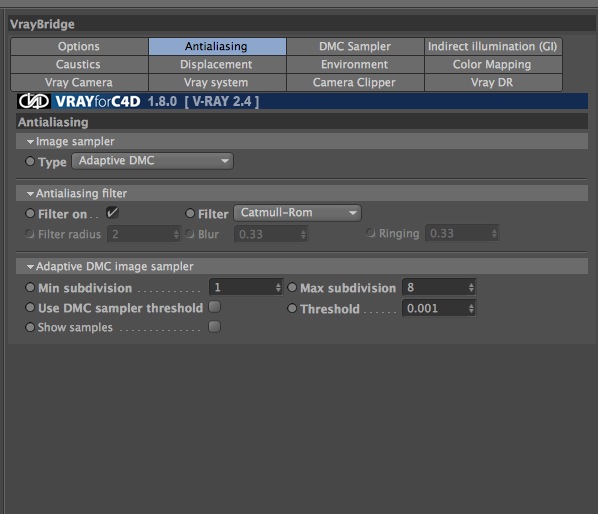Image resolution: width=598 pixels, height=514 pixels.
Task: Click the Antialiasing section heading
Action: click(x=53, y=122)
